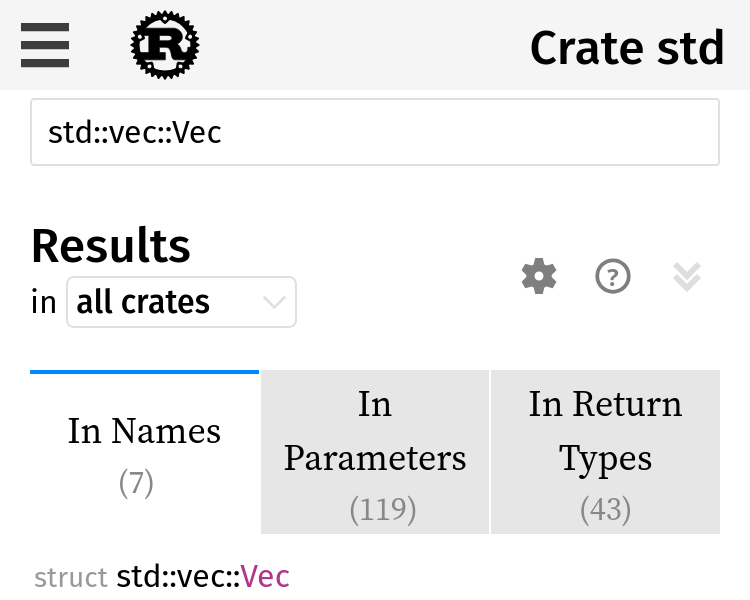This screenshot has width=750, height=600.
Task: Open the hamburger sidebar menu
Action: click(45, 45)
